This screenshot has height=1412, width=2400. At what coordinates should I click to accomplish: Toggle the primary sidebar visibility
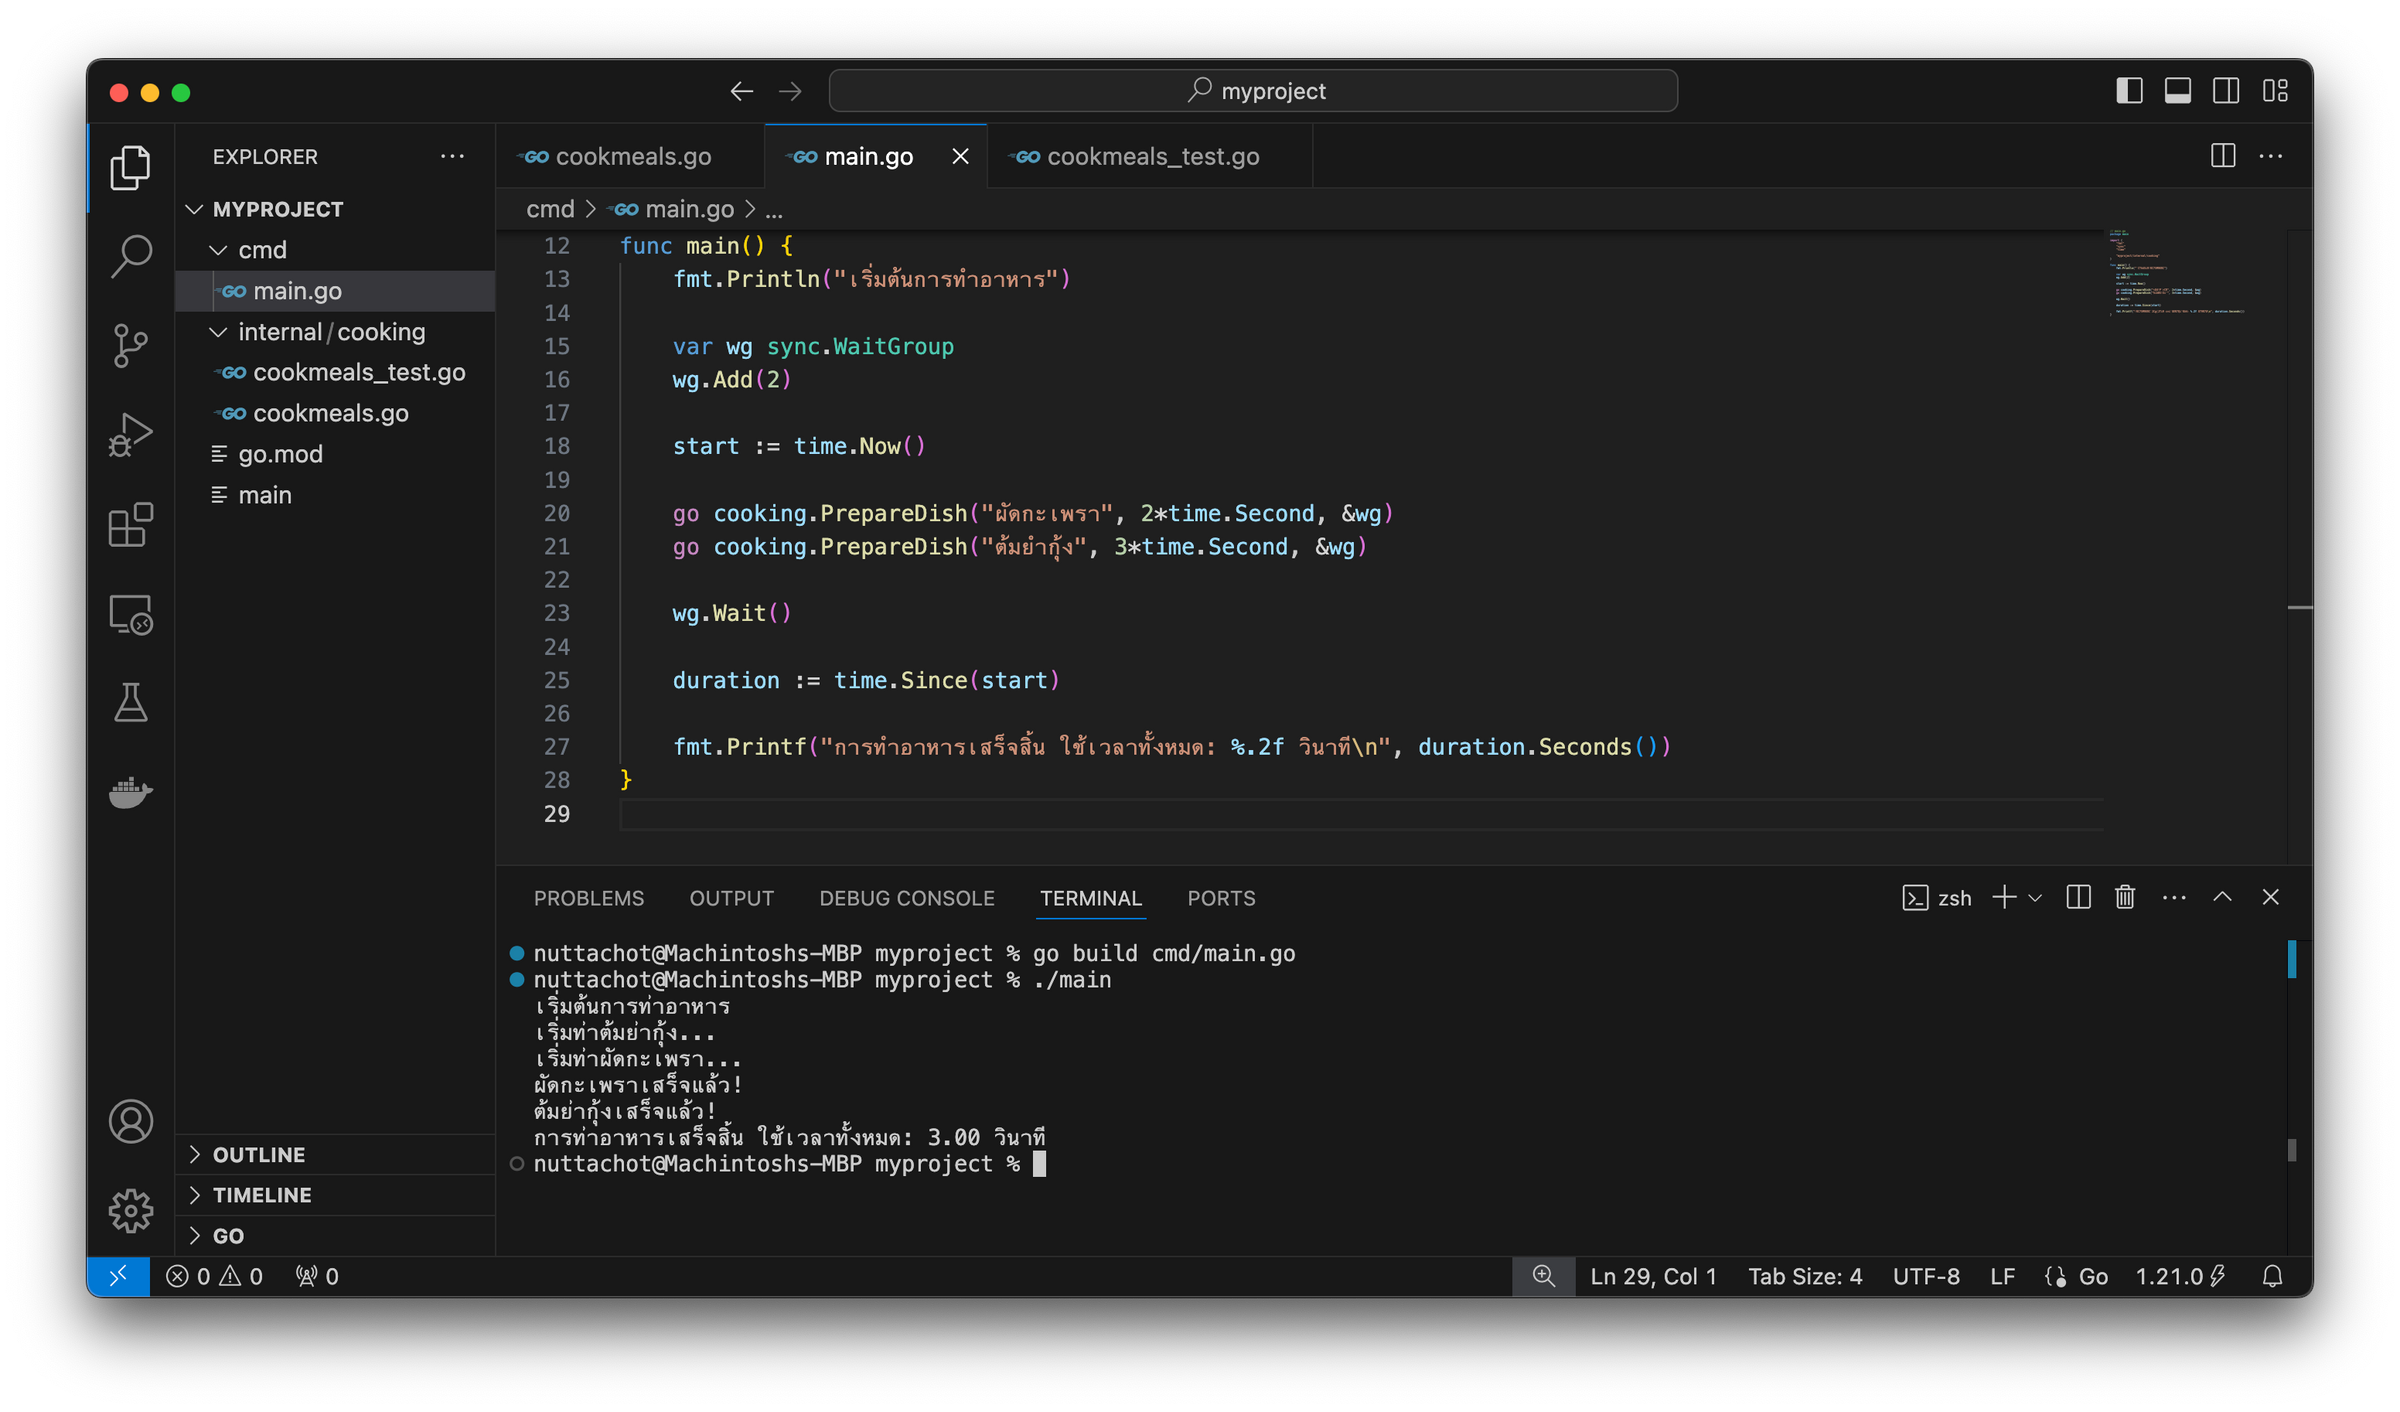click(x=2129, y=90)
